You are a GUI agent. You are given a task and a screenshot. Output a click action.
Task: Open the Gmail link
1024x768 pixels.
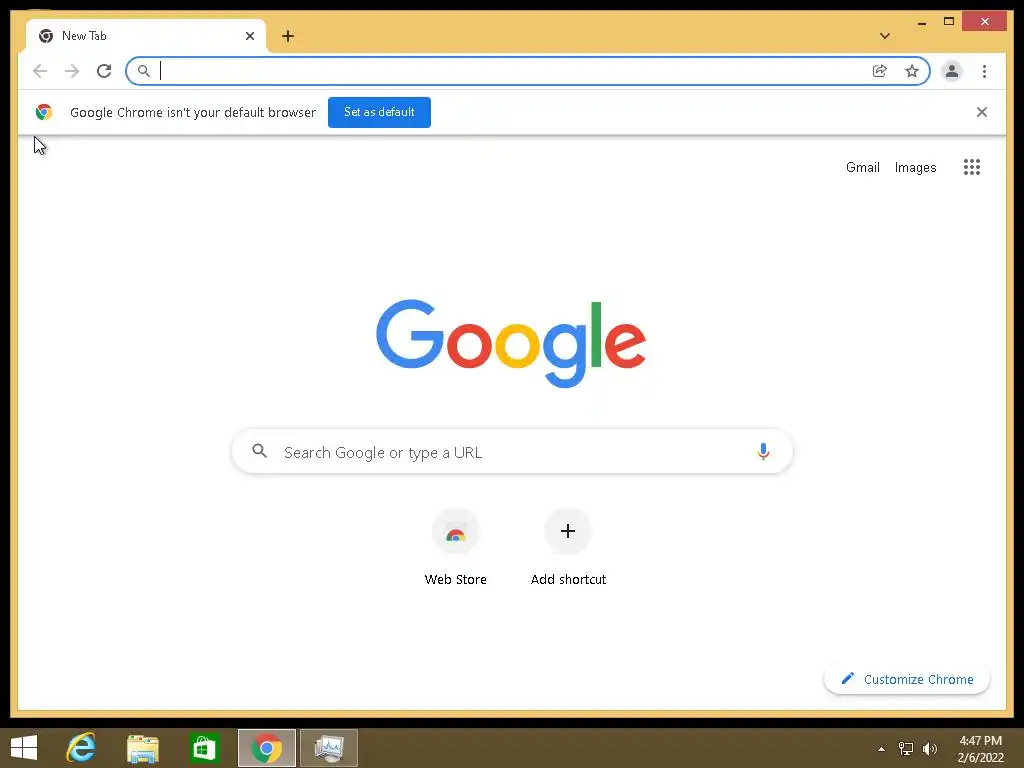point(863,167)
